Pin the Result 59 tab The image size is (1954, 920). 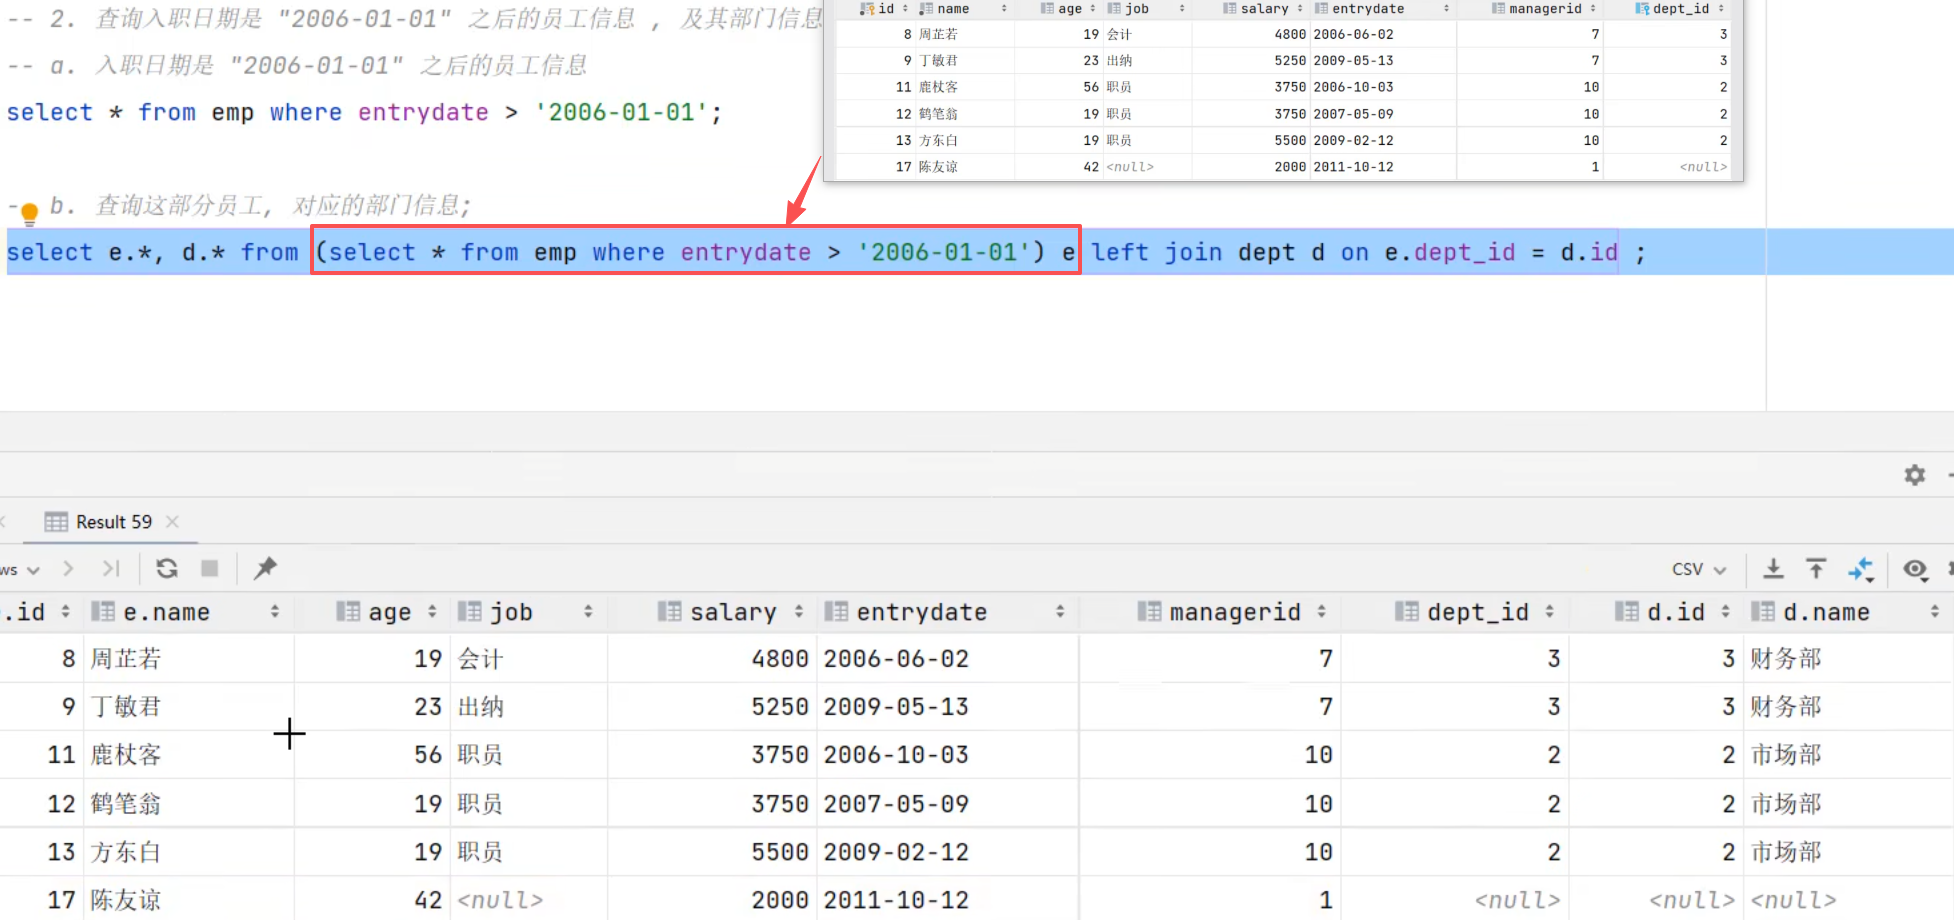click(x=265, y=569)
